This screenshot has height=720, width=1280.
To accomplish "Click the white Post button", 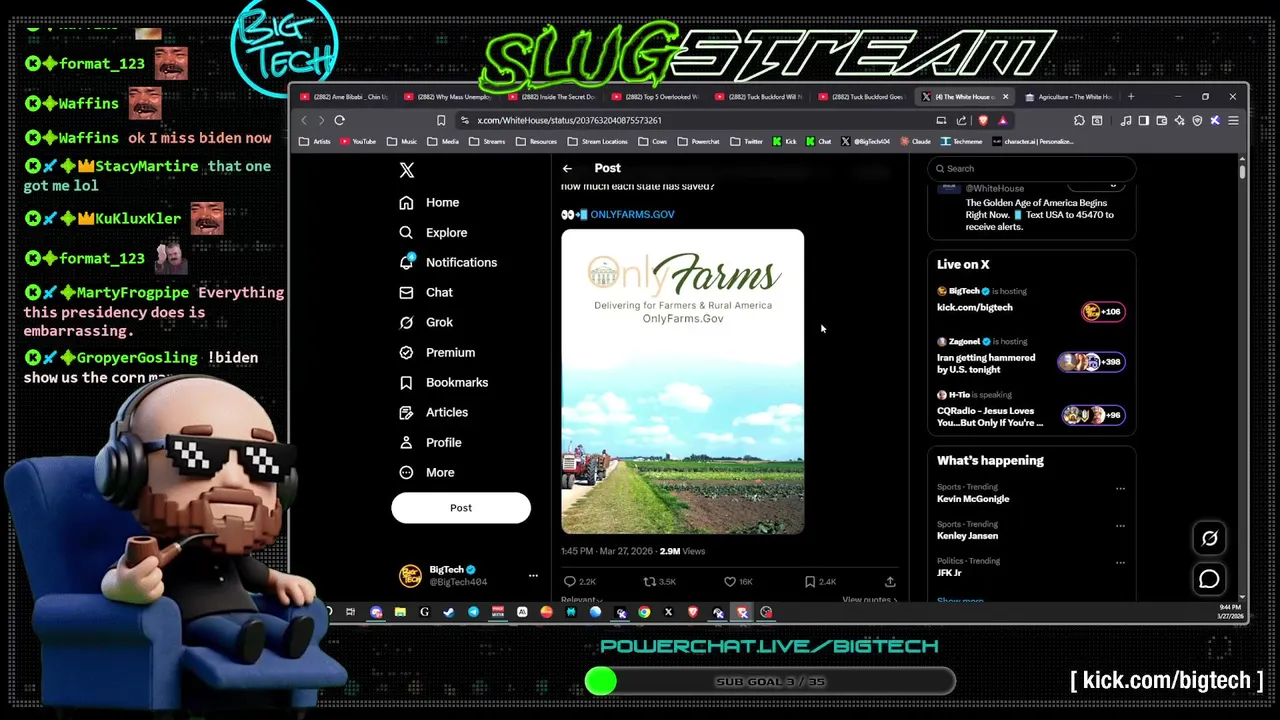I will coord(461,508).
